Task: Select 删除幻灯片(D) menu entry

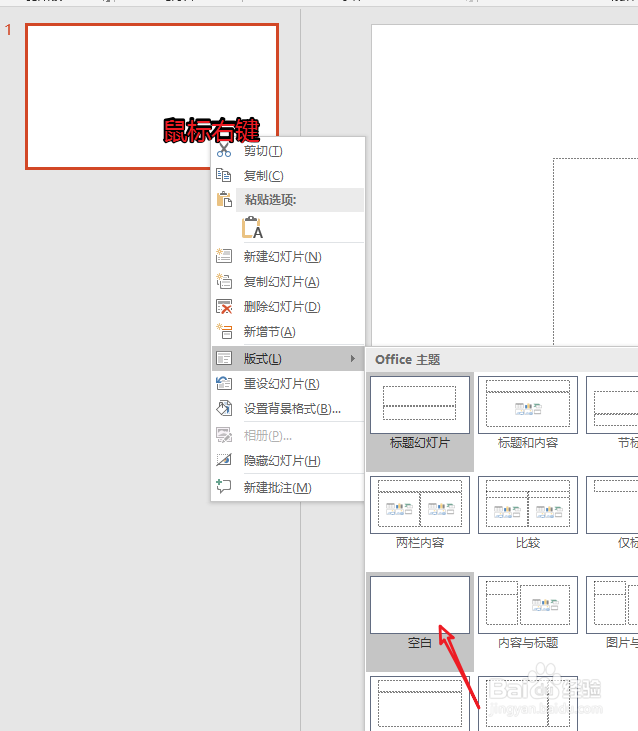Action: tap(288, 307)
